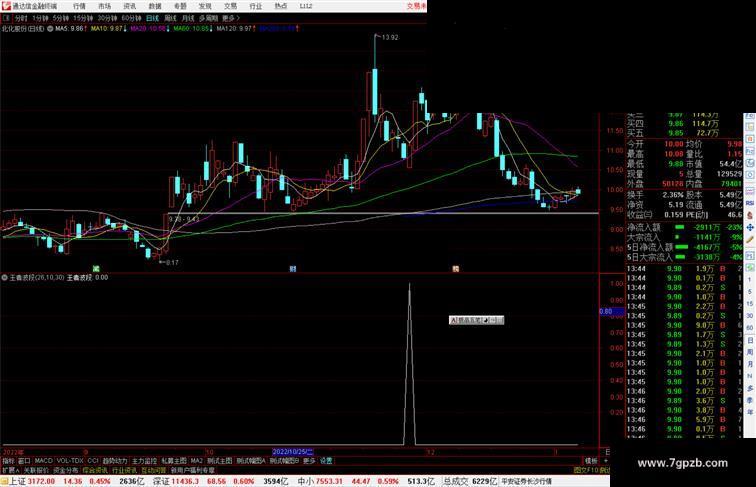Click the 8.17 low price label
Image resolution: width=756 pixels, height=487 pixels.
(171, 263)
